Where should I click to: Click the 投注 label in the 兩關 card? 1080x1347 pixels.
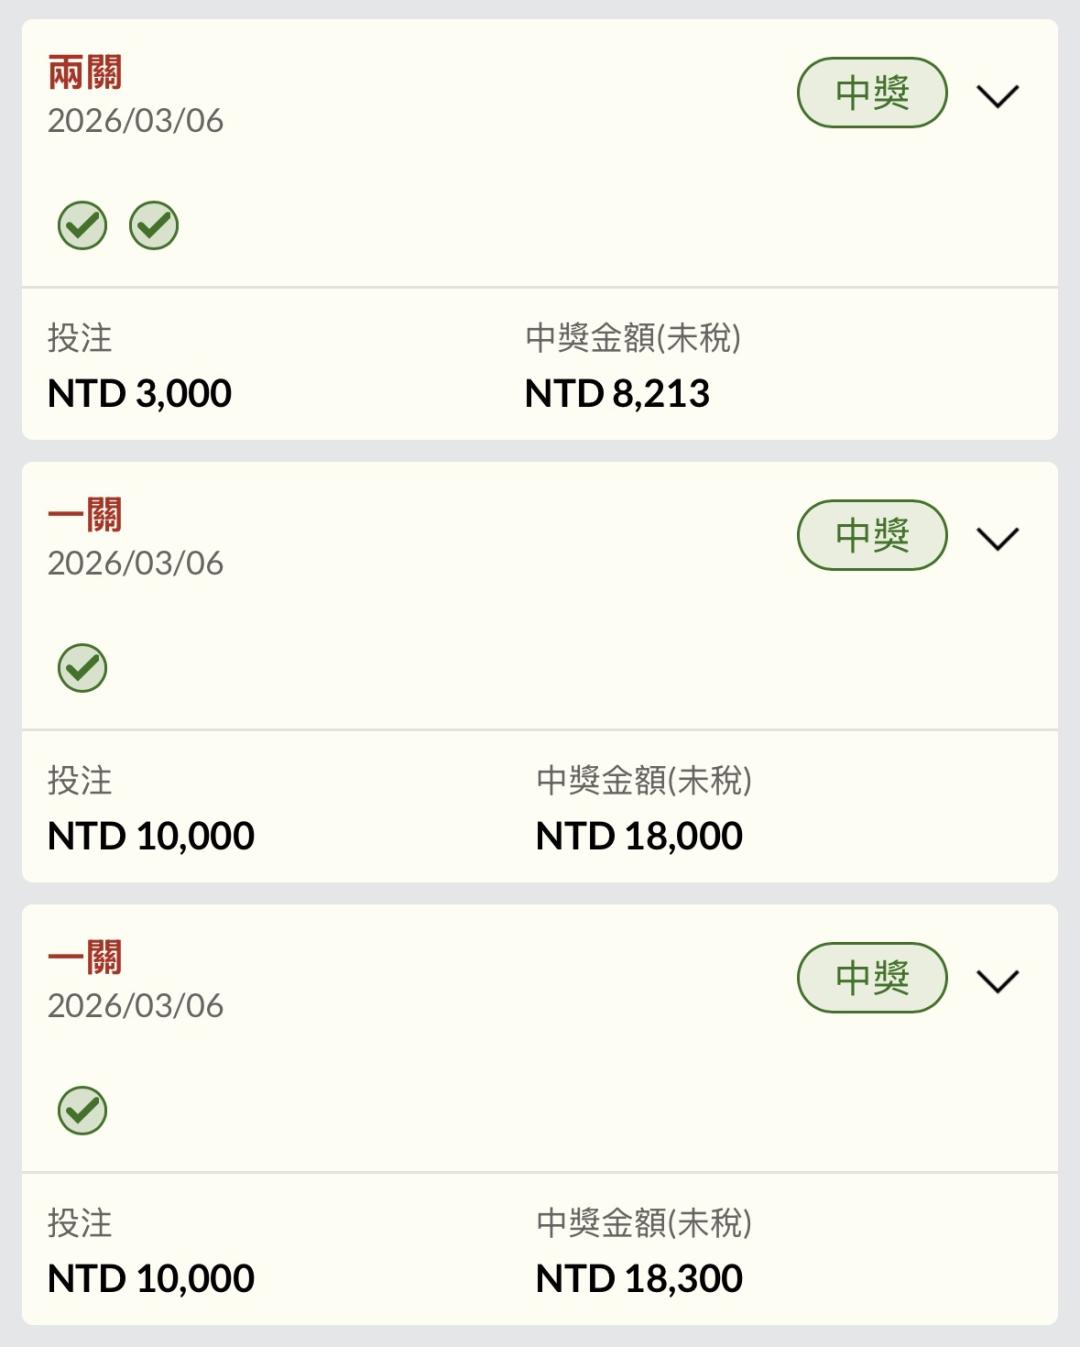(80, 338)
